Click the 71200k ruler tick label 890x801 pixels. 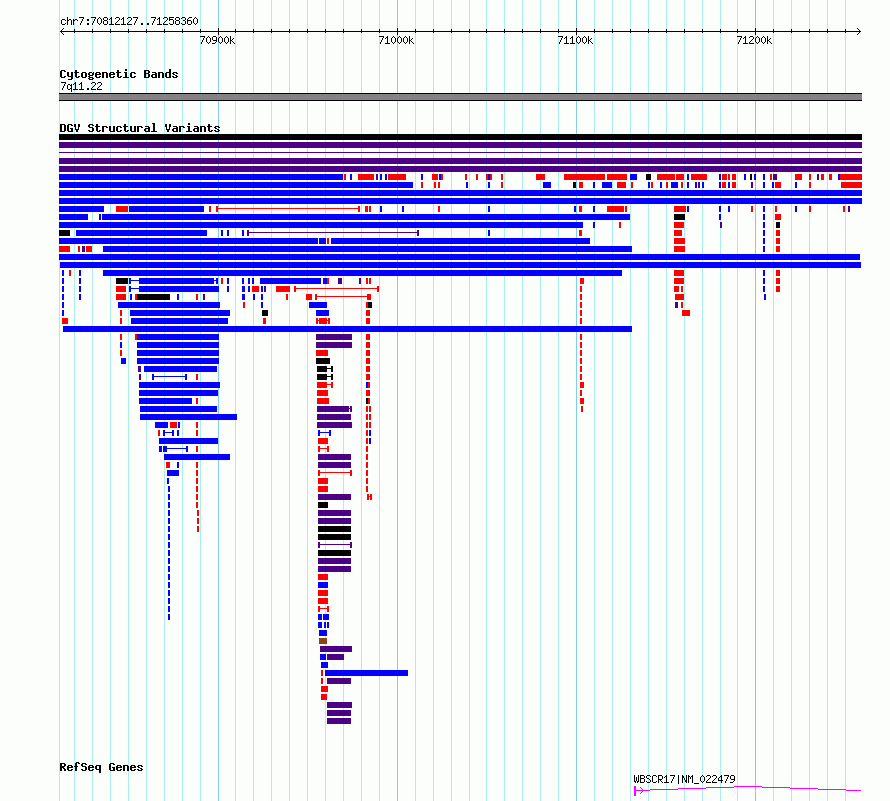click(x=754, y=40)
